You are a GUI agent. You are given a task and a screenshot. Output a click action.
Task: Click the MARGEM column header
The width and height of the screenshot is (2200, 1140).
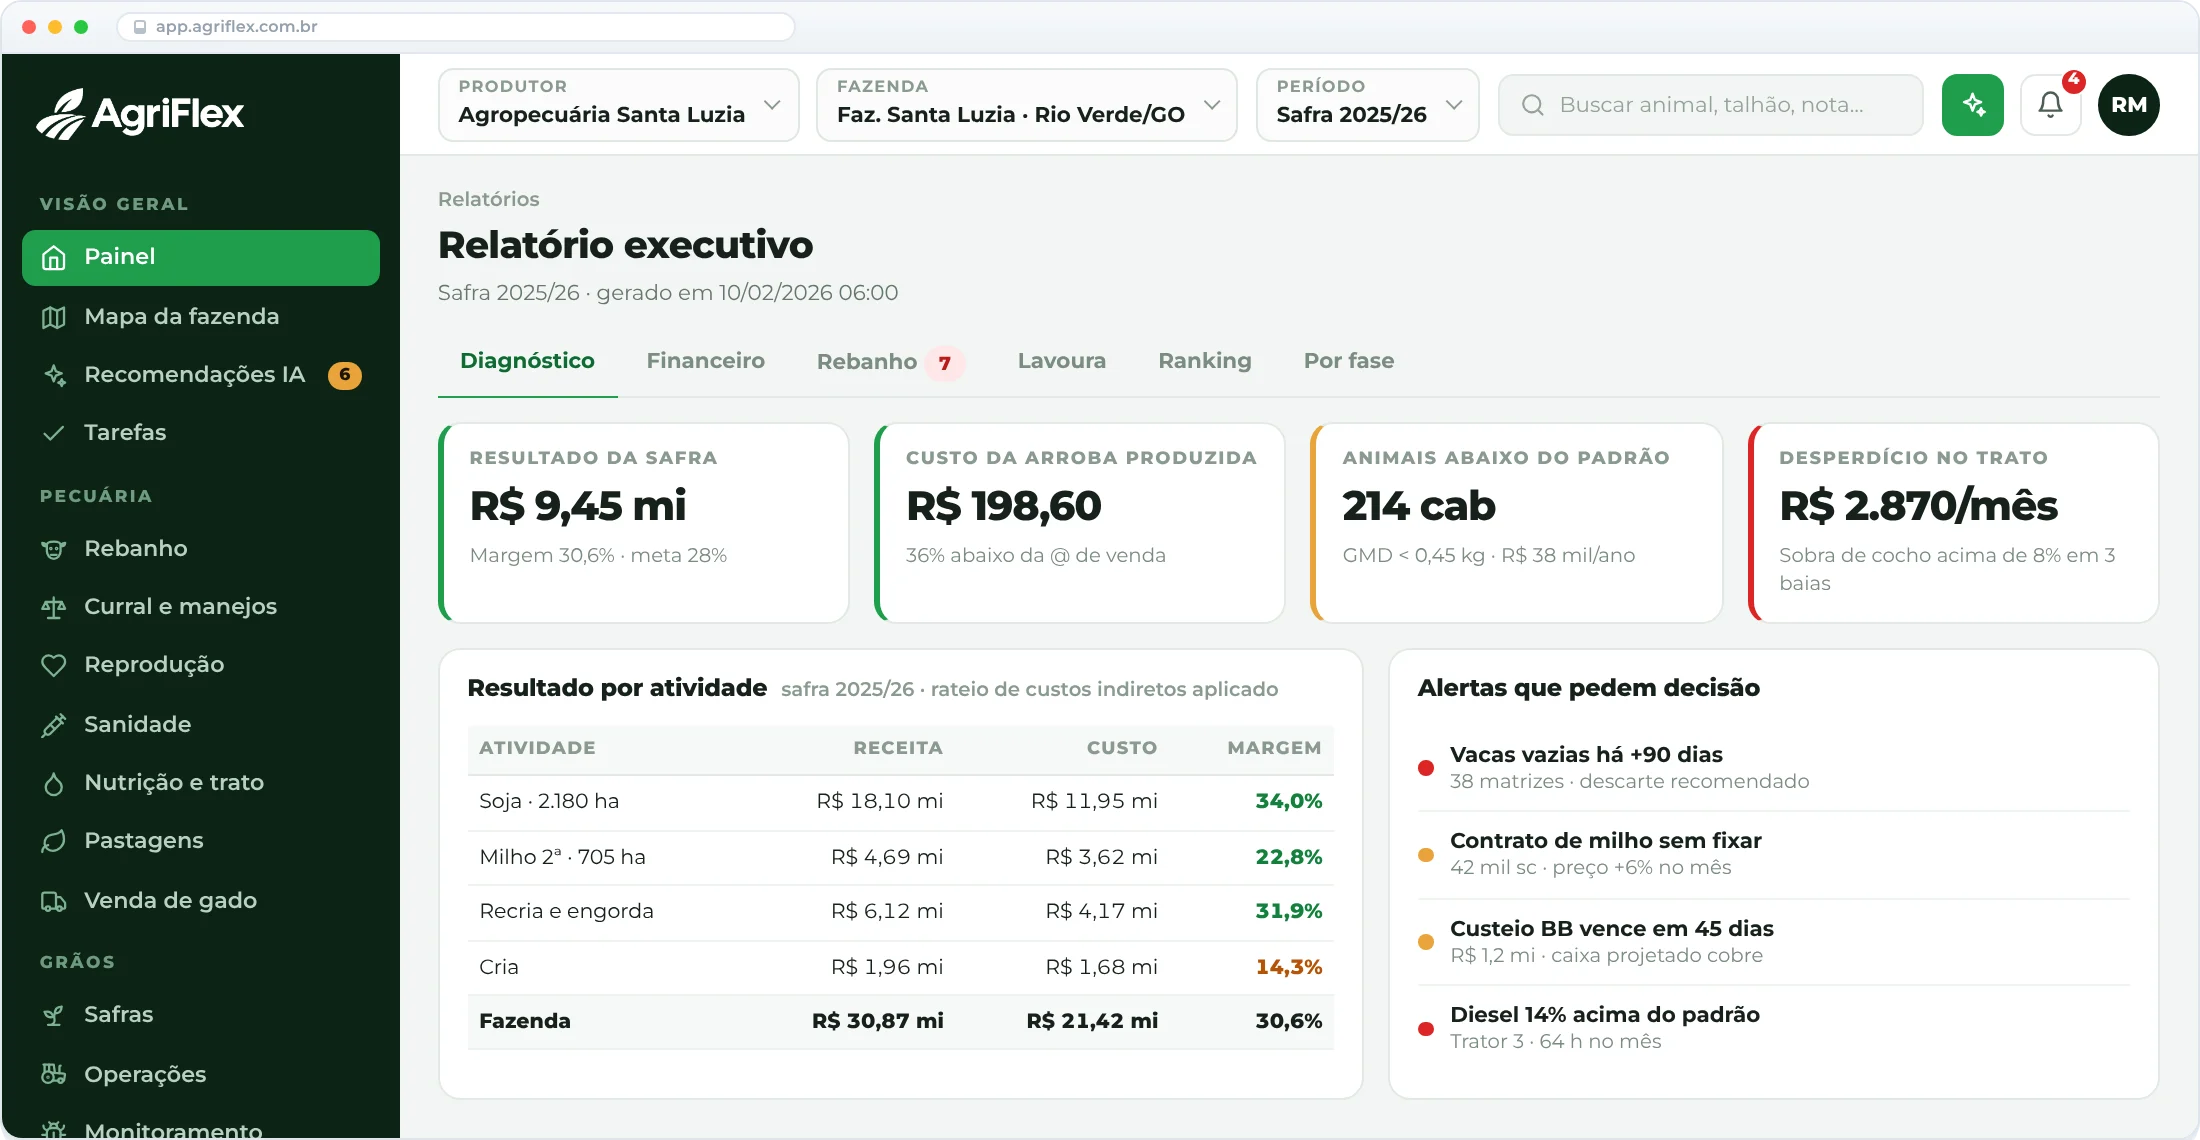pyautogui.click(x=1274, y=748)
